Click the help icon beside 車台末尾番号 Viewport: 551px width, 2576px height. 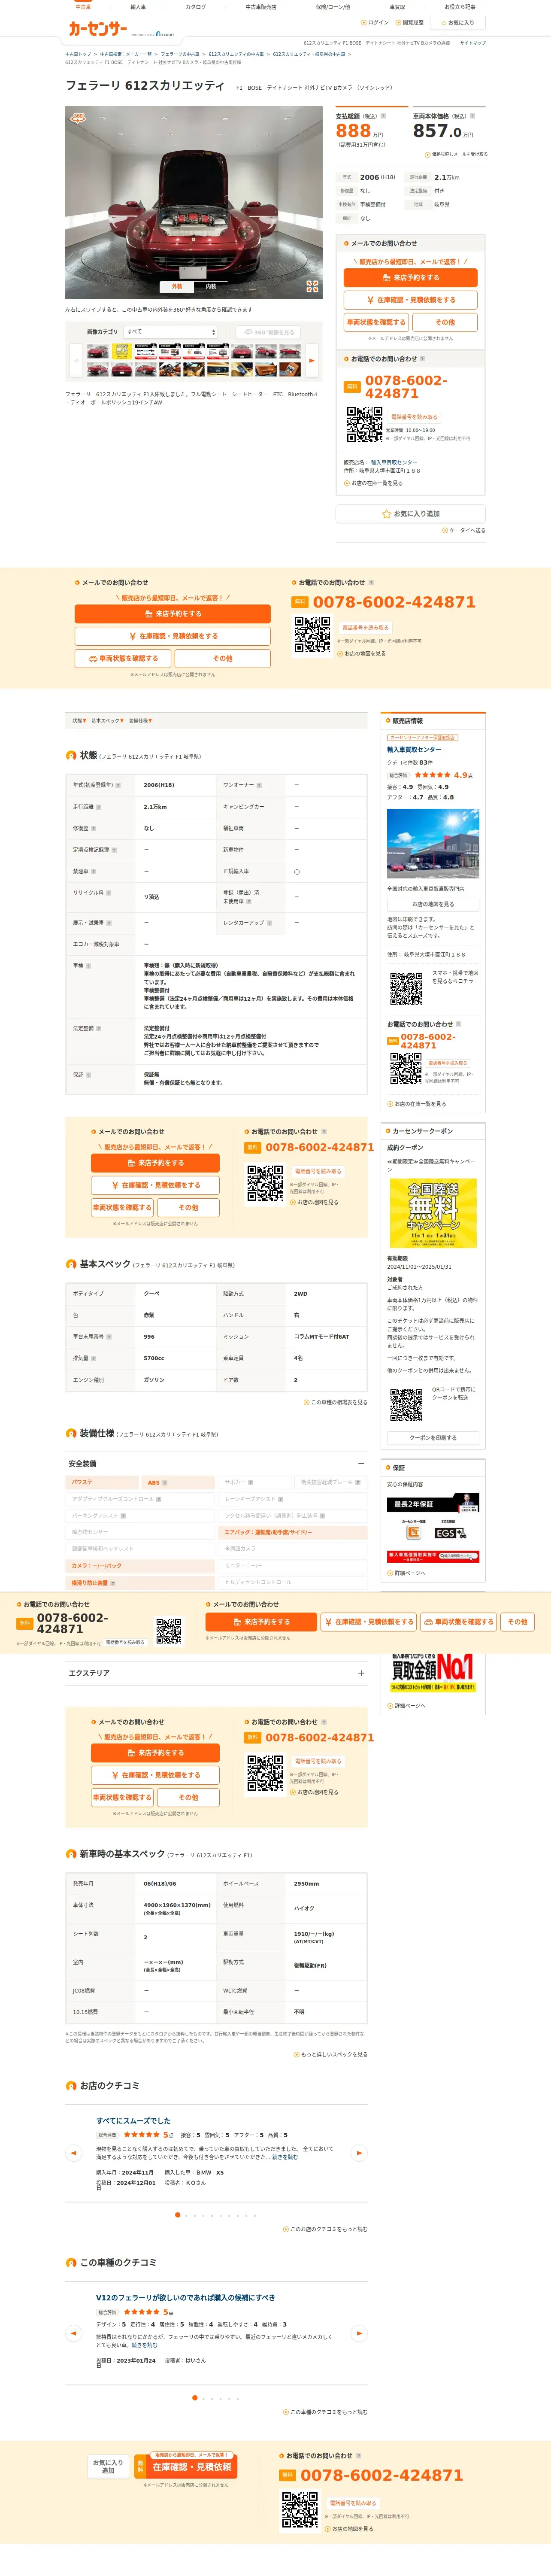[109, 1336]
